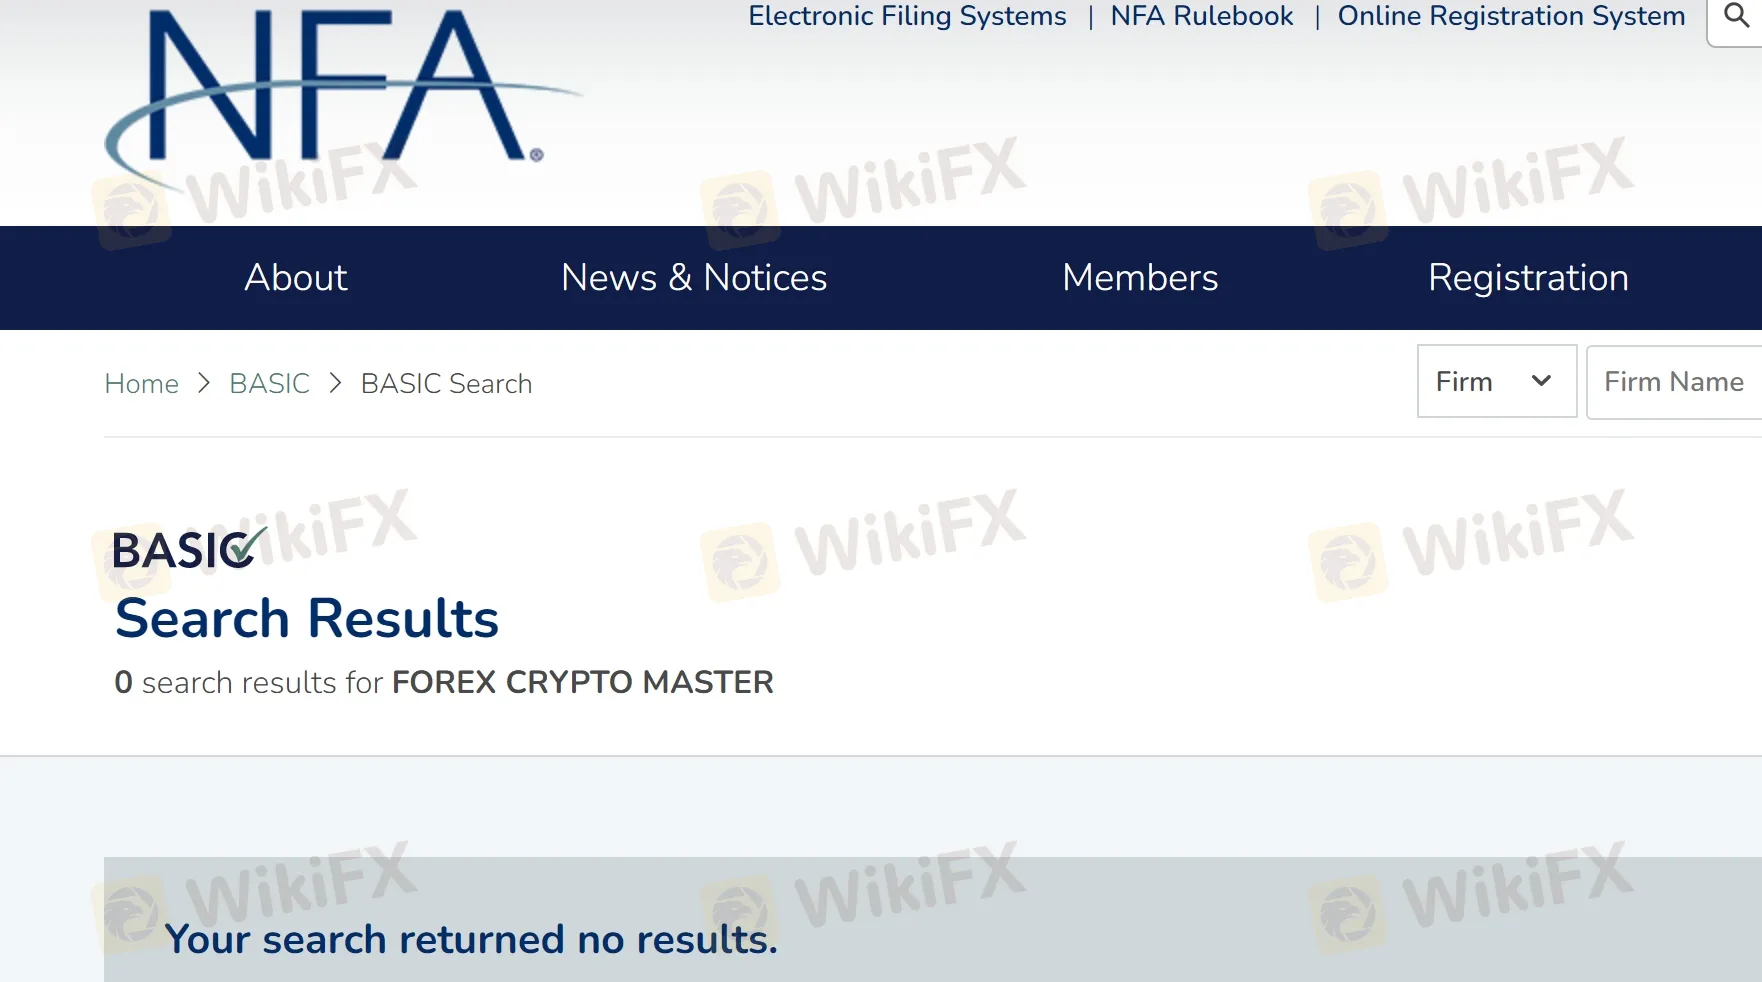This screenshot has height=982, width=1762.
Task: Open the News & Notices menu
Action: (x=694, y=278)
